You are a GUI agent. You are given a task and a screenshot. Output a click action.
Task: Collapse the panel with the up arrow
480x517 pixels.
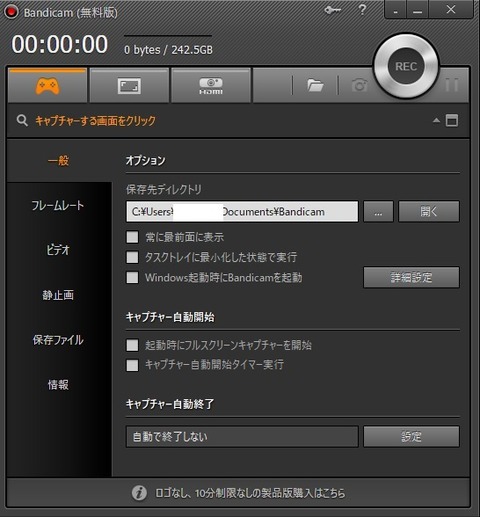point(436,120)
